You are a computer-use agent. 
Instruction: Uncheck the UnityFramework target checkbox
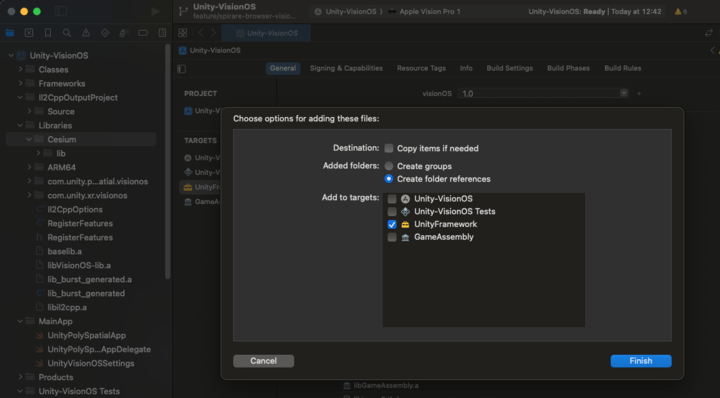[x=392, y=224]
